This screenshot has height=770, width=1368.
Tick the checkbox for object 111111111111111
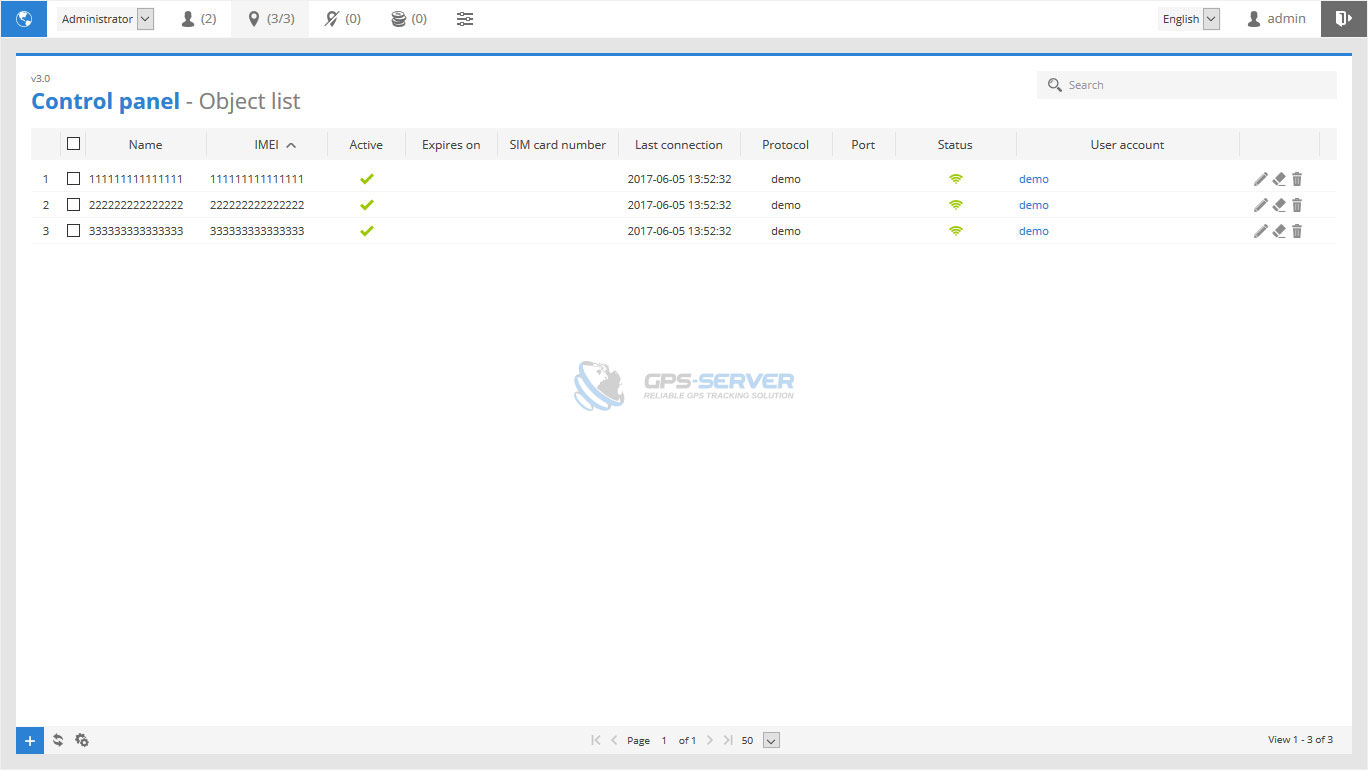click(73, 179)
